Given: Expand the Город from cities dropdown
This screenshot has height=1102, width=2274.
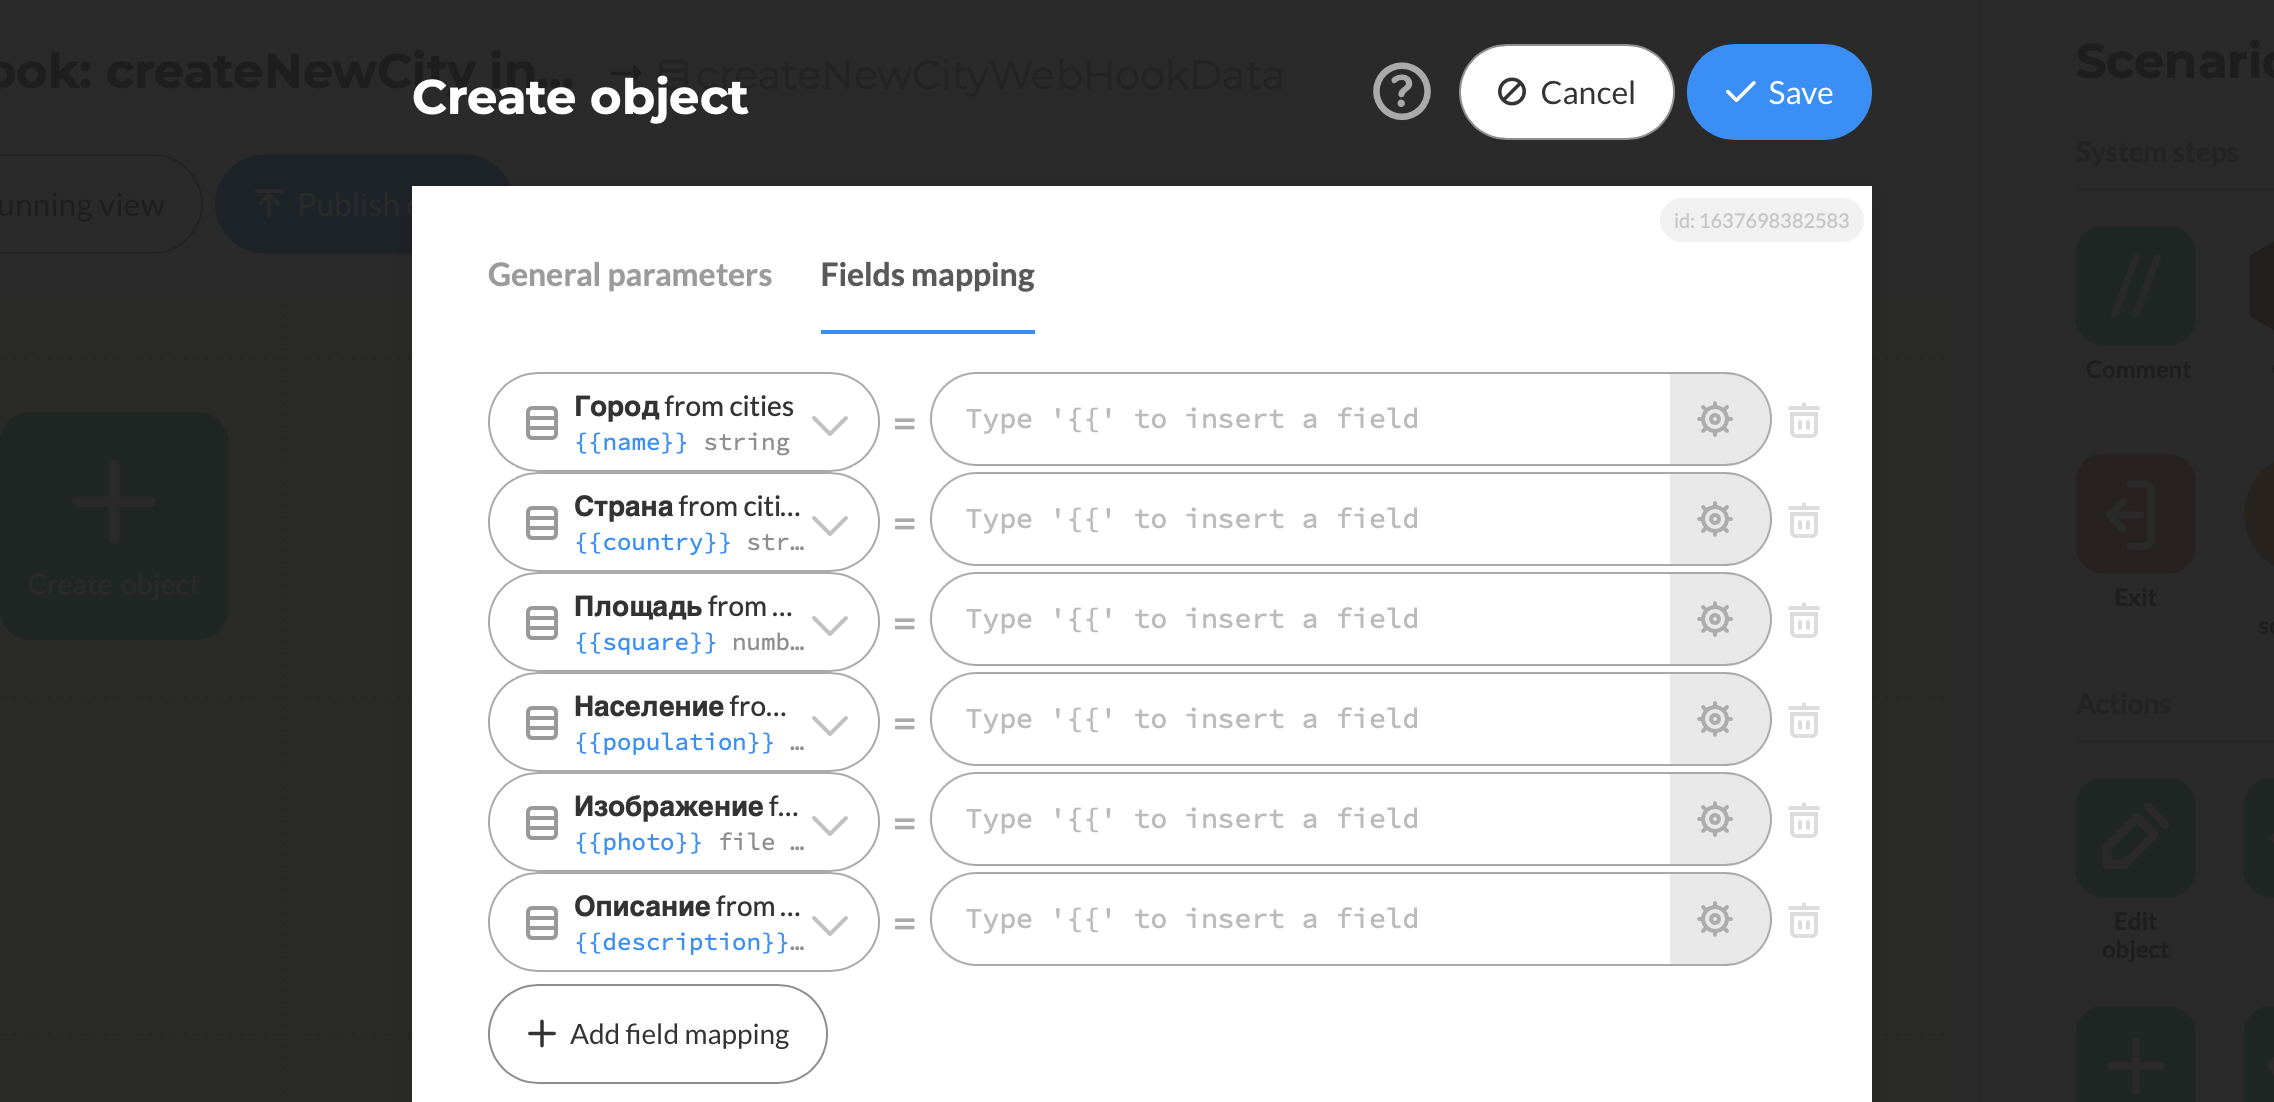Looking at the screenshot, I should [683, 422].
